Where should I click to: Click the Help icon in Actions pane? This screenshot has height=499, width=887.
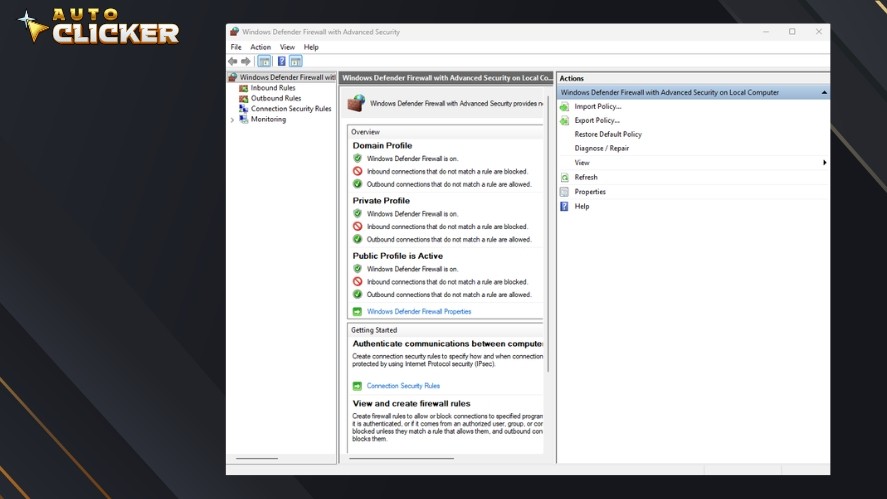pyautogui.click(x=565, y=207)
